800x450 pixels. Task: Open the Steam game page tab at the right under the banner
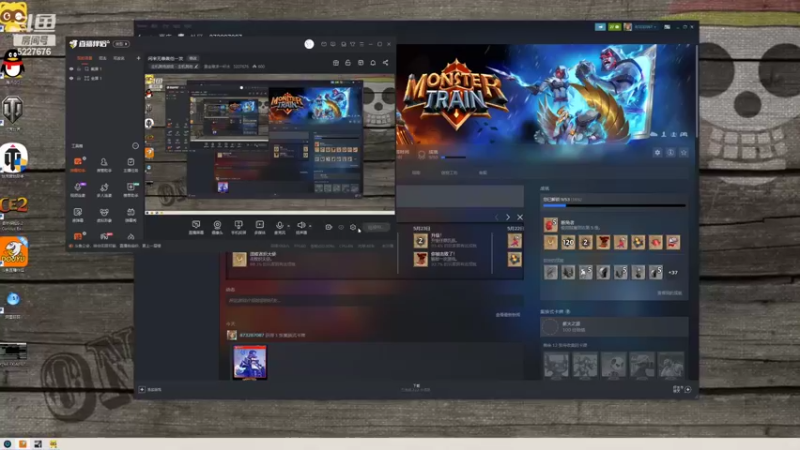483,173
